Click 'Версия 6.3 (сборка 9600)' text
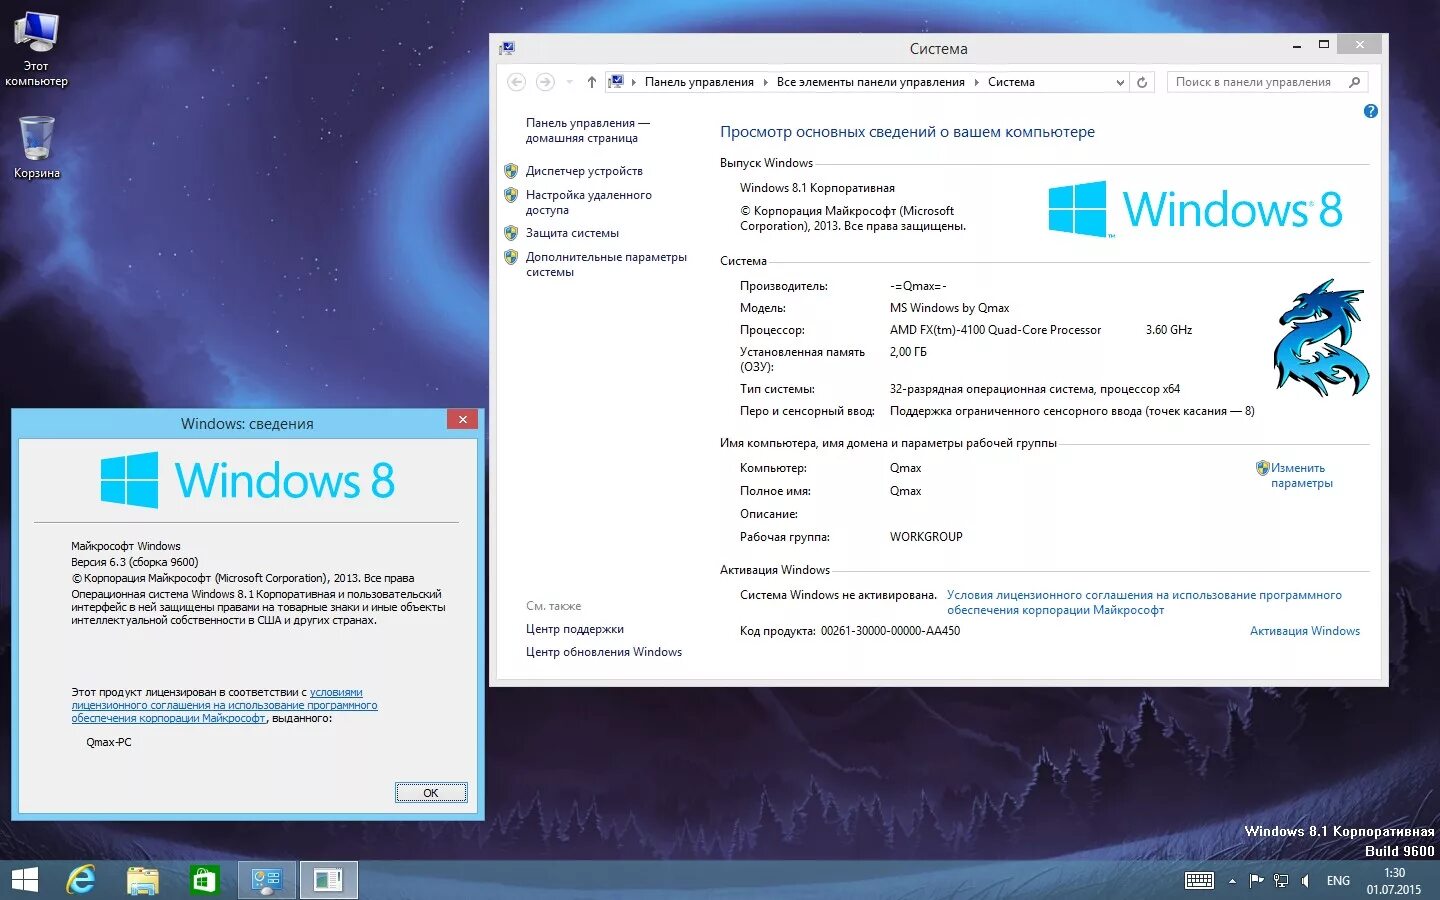The image size is (1440, 900). point(135,562)
